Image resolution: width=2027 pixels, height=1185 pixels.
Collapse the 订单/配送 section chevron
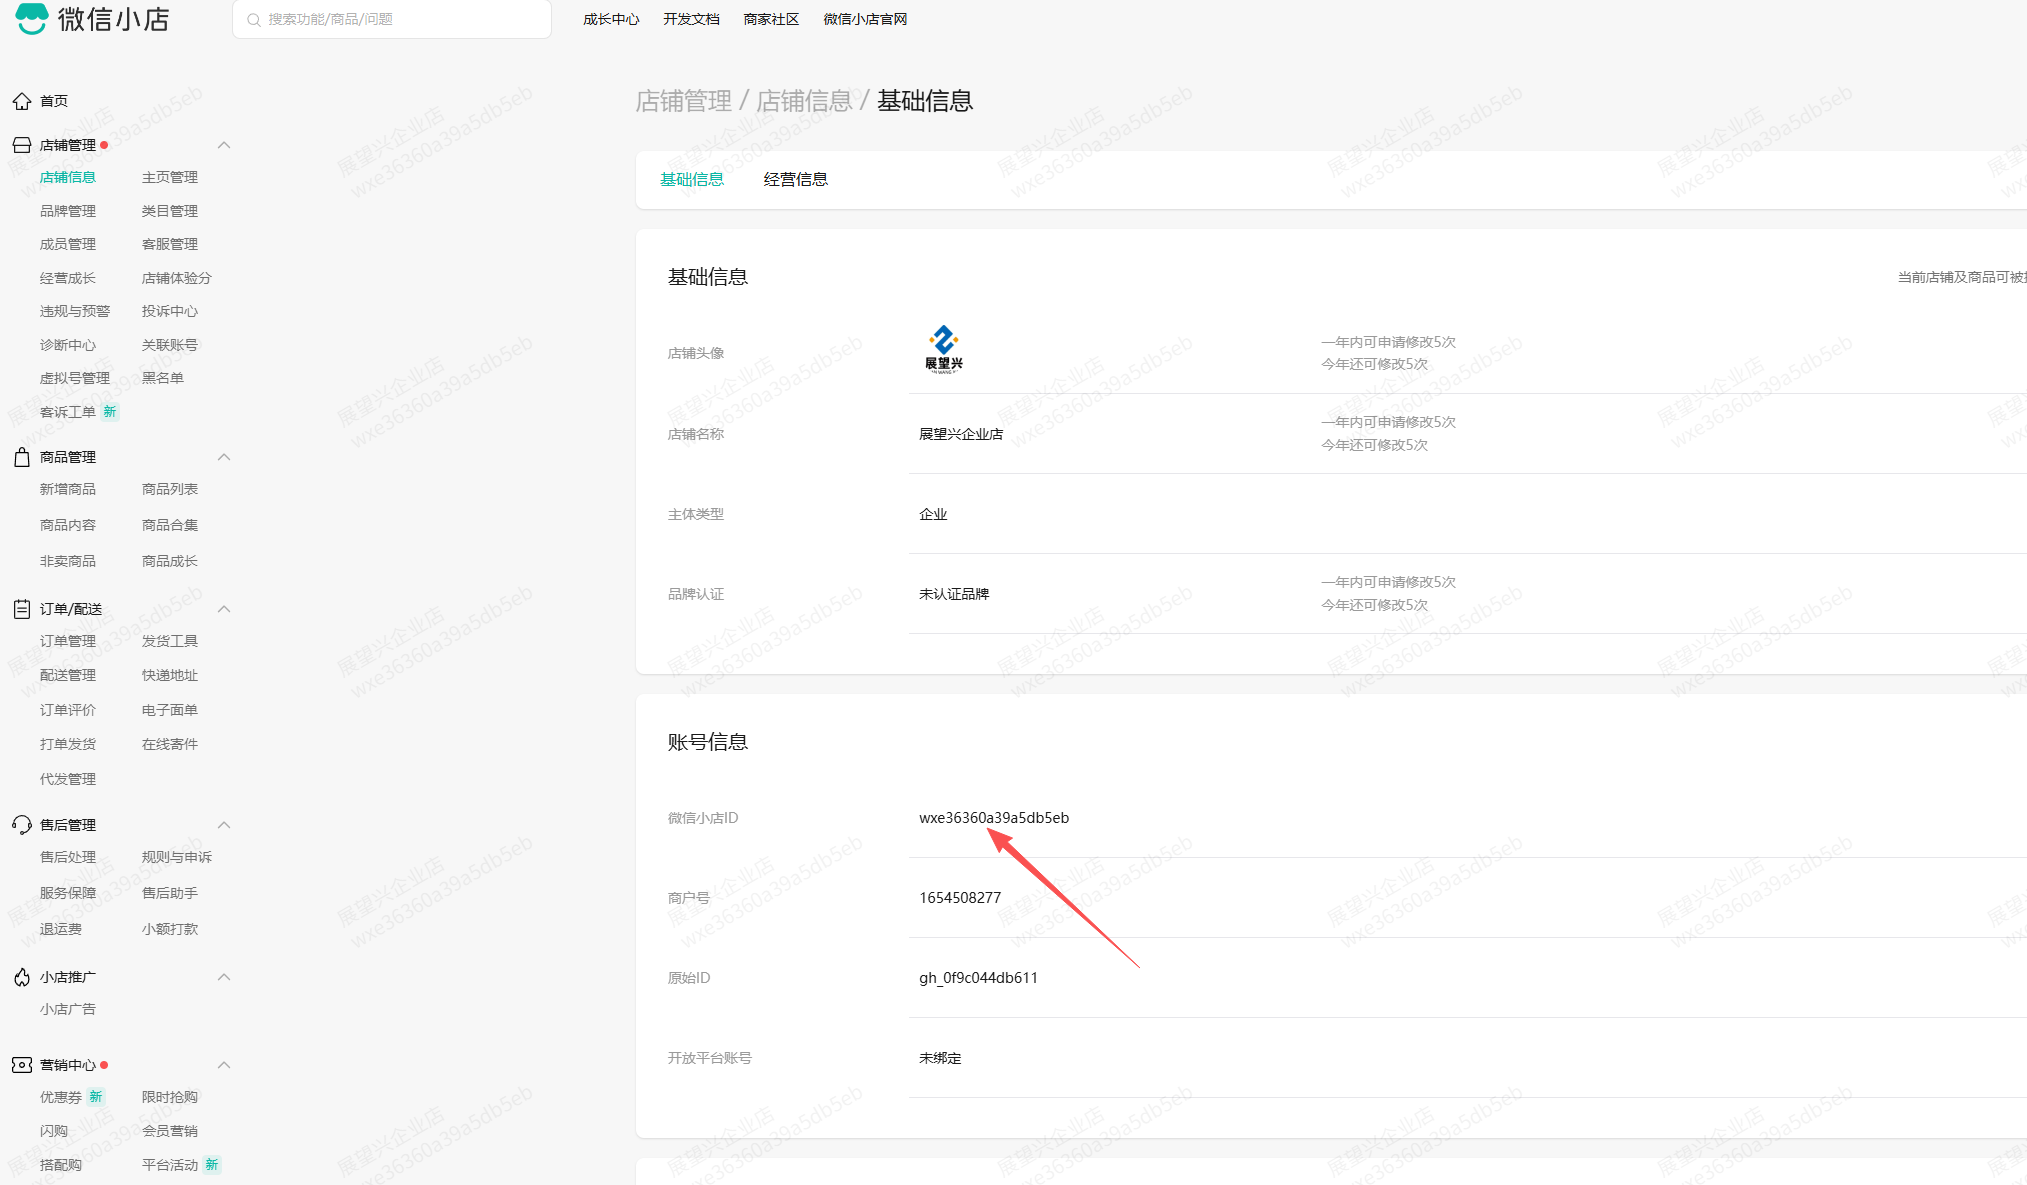tap(224, 609)
